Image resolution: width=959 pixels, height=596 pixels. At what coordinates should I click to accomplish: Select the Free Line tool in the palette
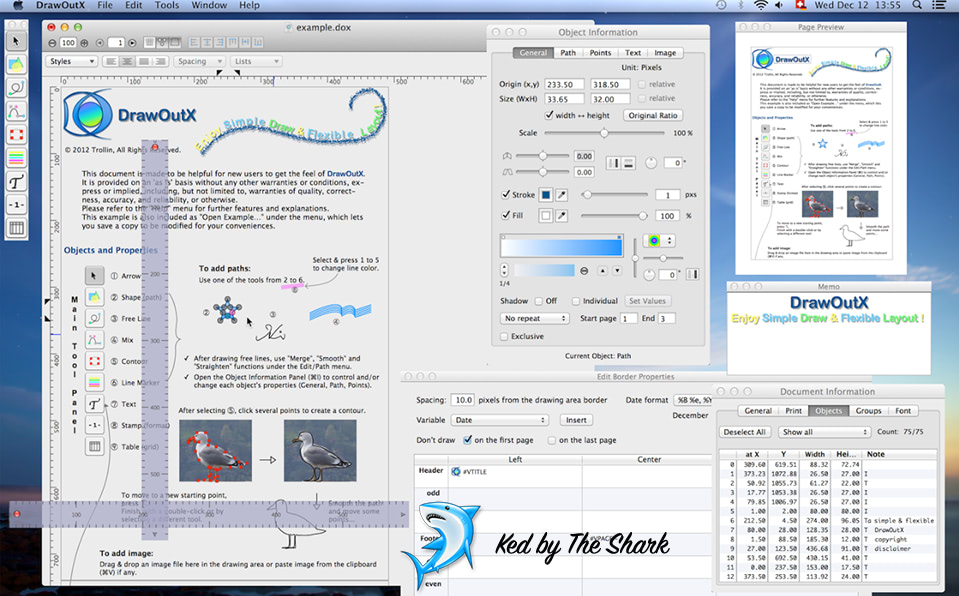[17, 88]
